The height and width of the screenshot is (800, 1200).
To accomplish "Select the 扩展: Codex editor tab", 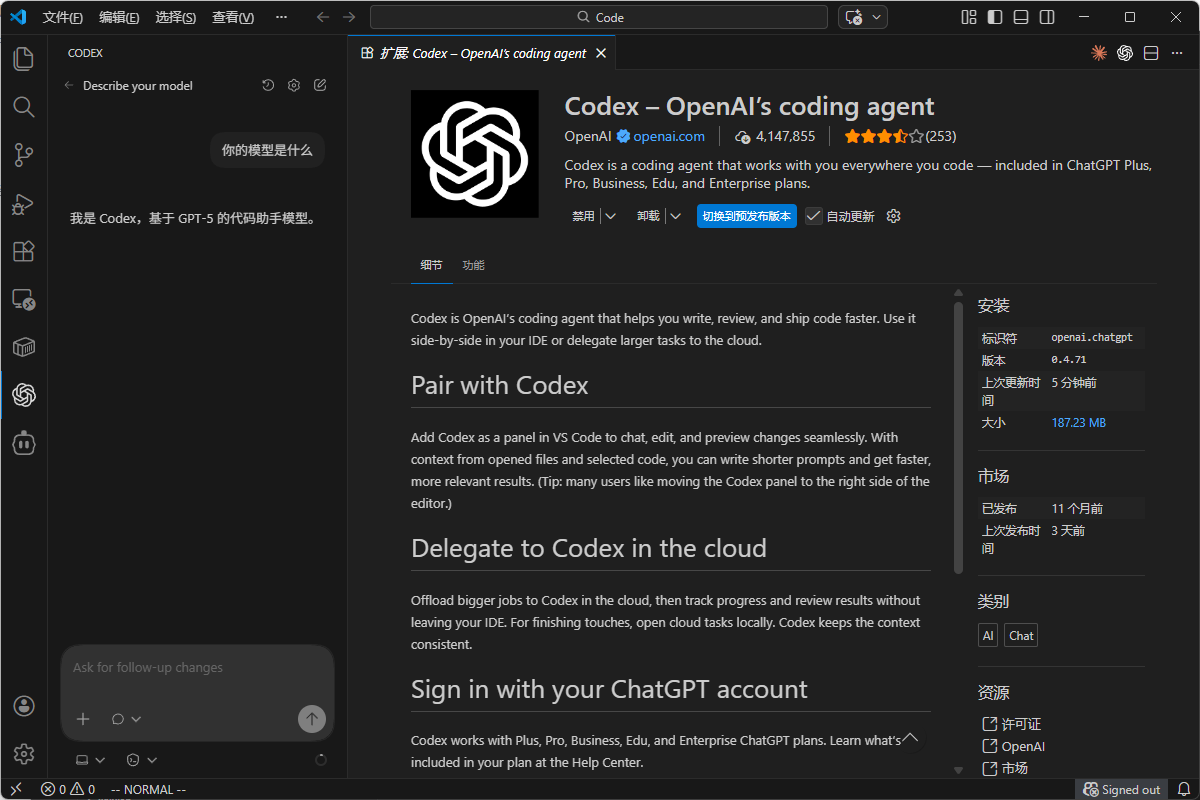I will pos(482,53).
